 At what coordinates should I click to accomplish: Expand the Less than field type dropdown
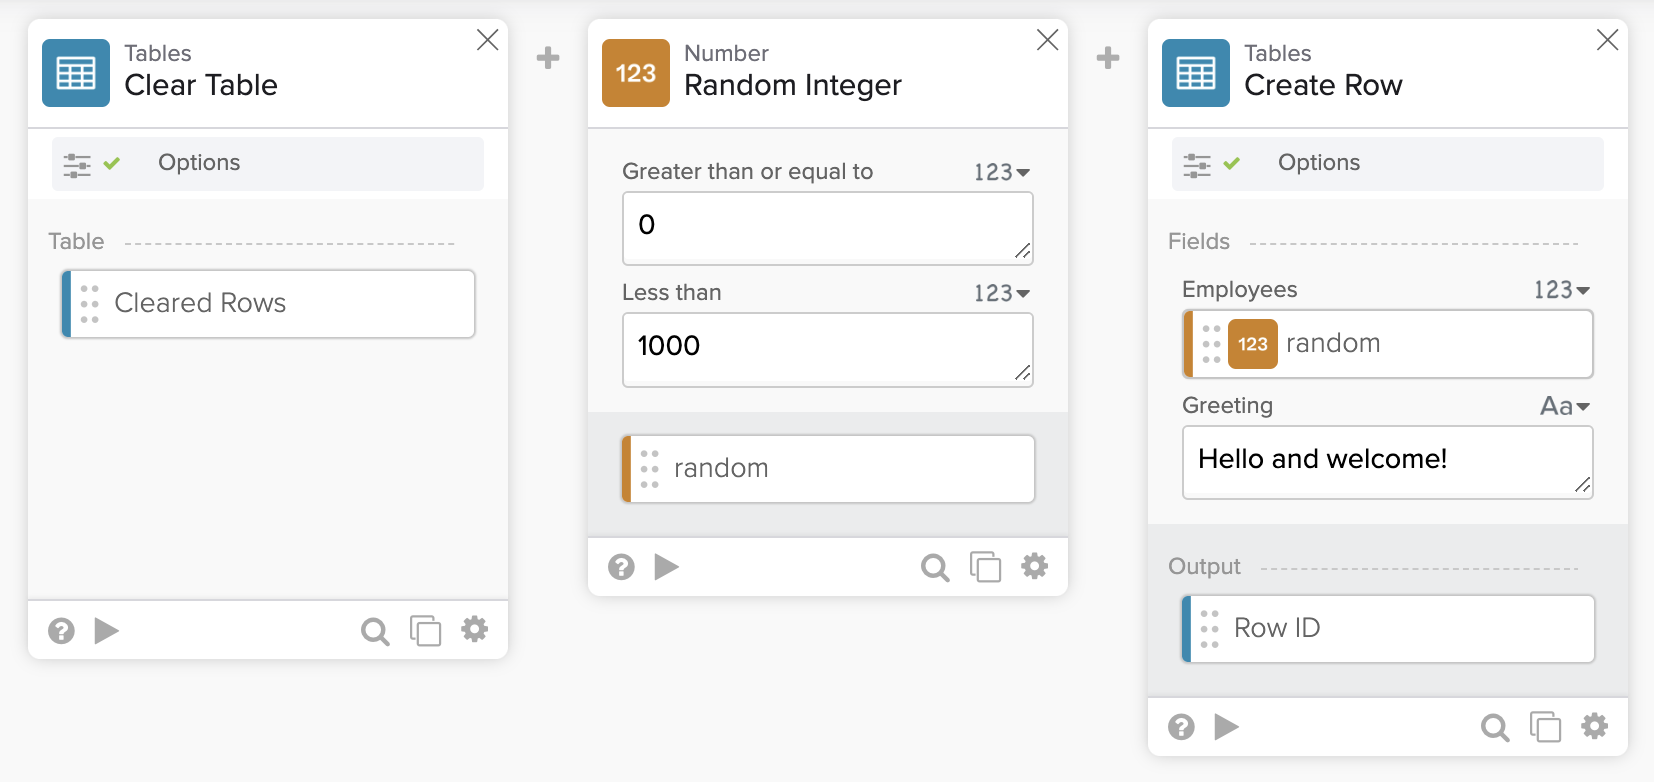point(1002,294)
